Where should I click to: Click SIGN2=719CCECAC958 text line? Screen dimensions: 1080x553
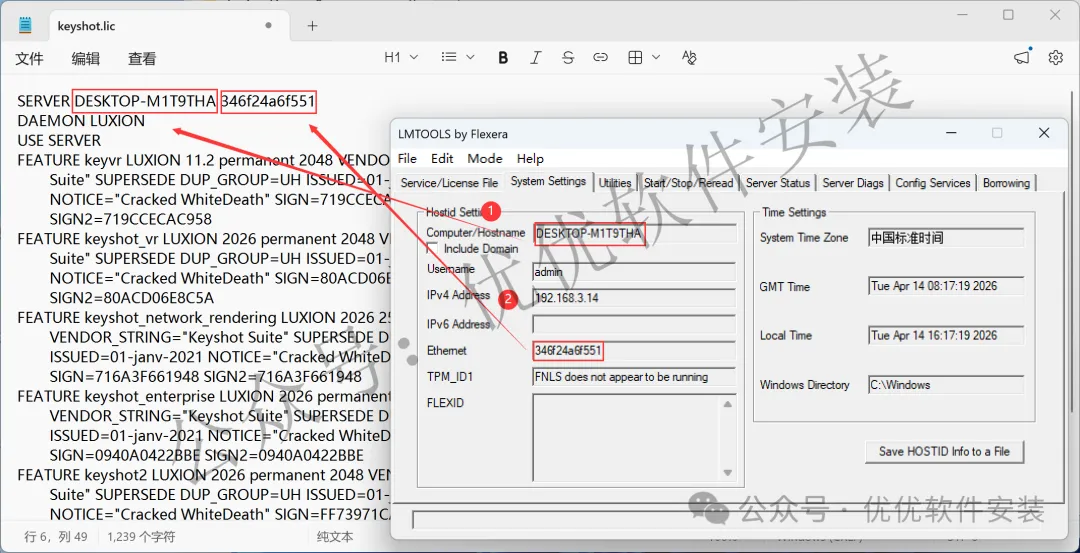(131, 219)
